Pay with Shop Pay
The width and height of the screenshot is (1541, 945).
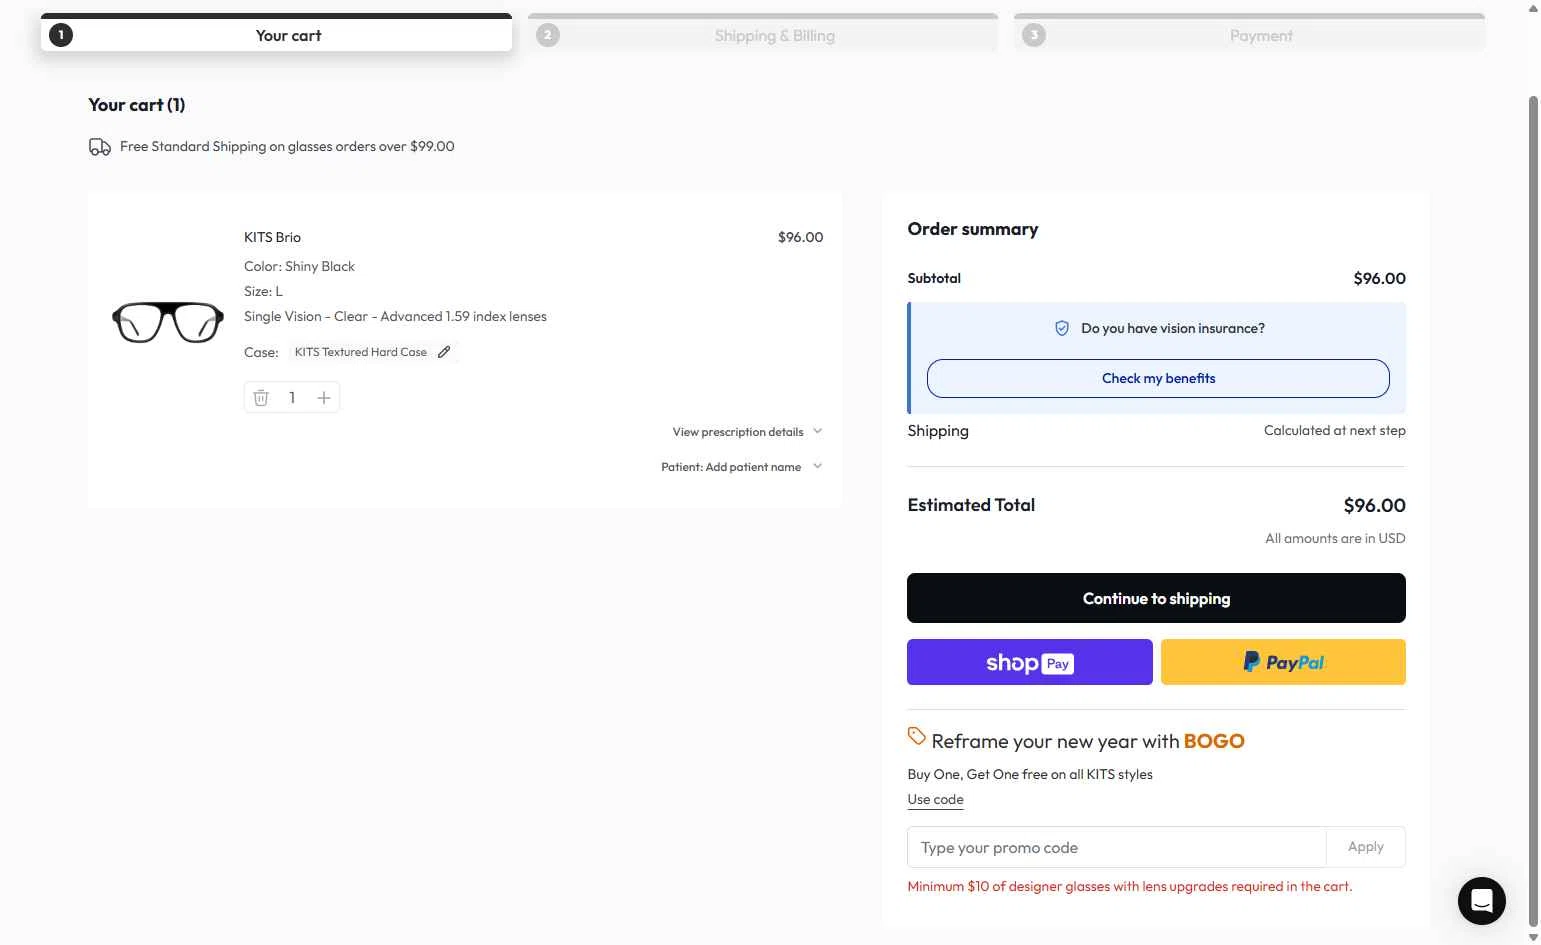click(x=1030, y=662)
